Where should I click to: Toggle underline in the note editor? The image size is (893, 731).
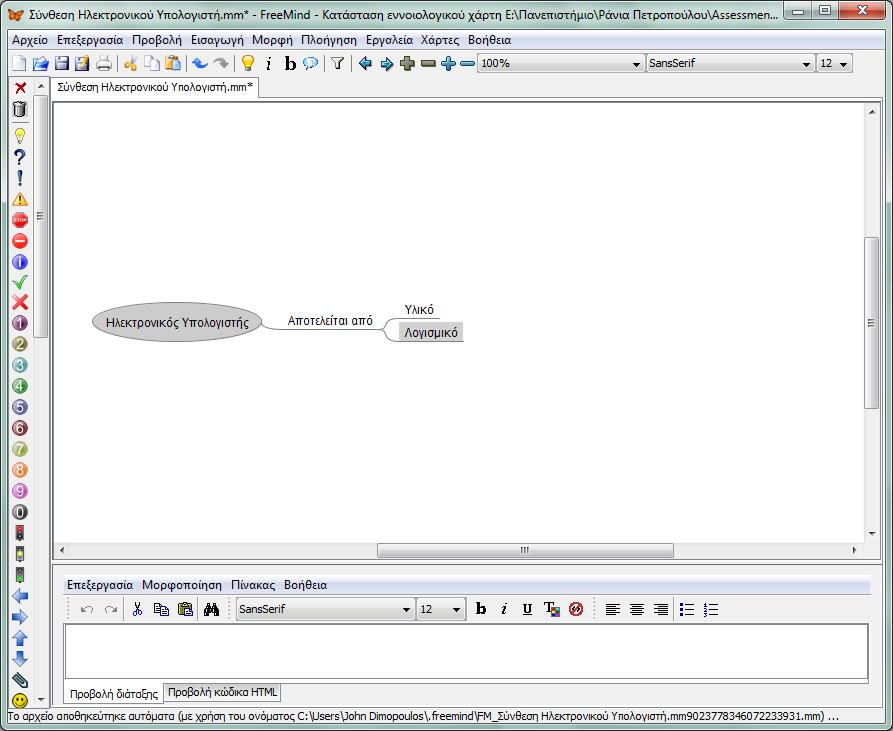(527, 609)
